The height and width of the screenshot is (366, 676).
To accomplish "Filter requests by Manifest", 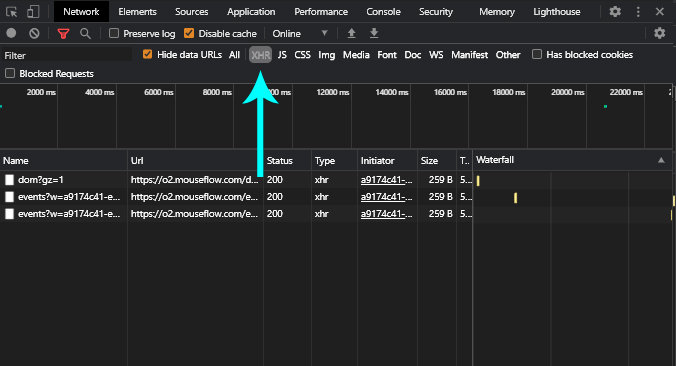I will pyautogui.click(x=469, y=55).
